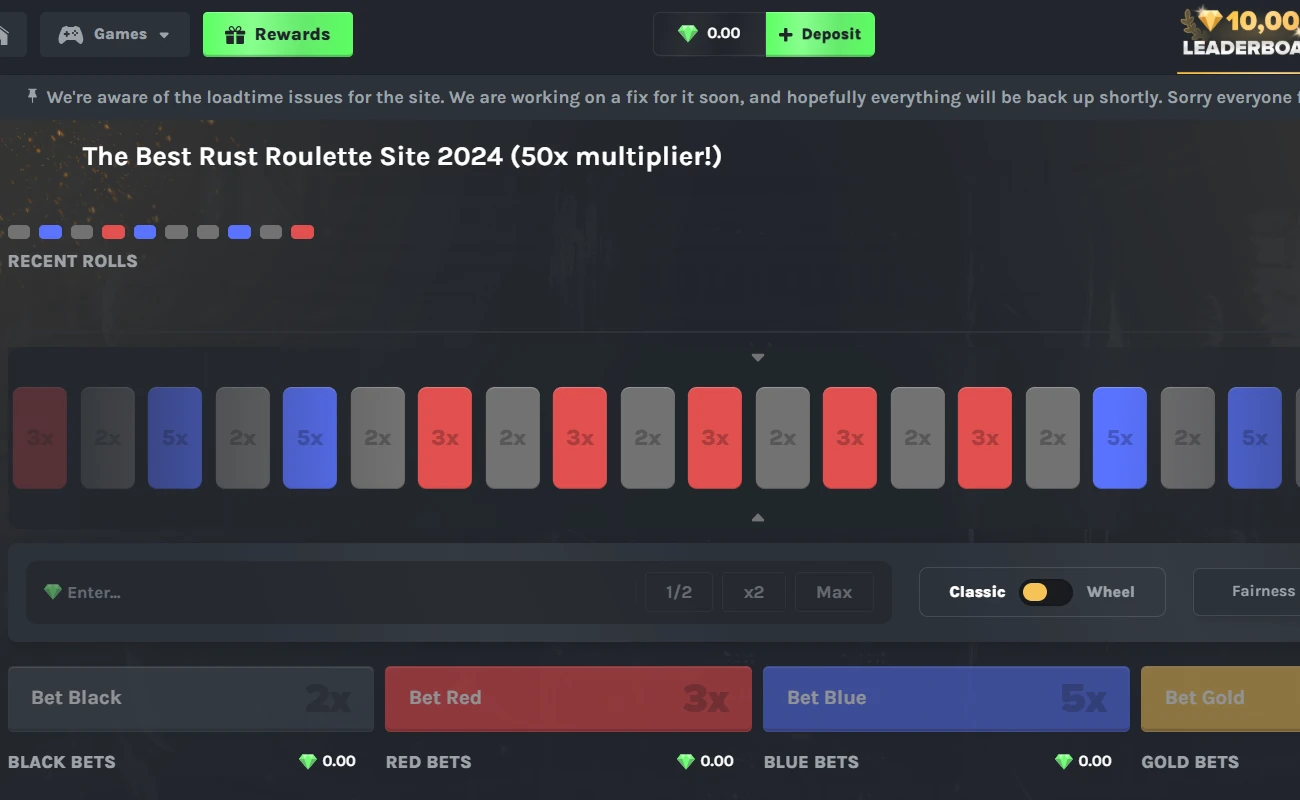Click the gem icon next to Blue Bets total

tap(1064, 761)
